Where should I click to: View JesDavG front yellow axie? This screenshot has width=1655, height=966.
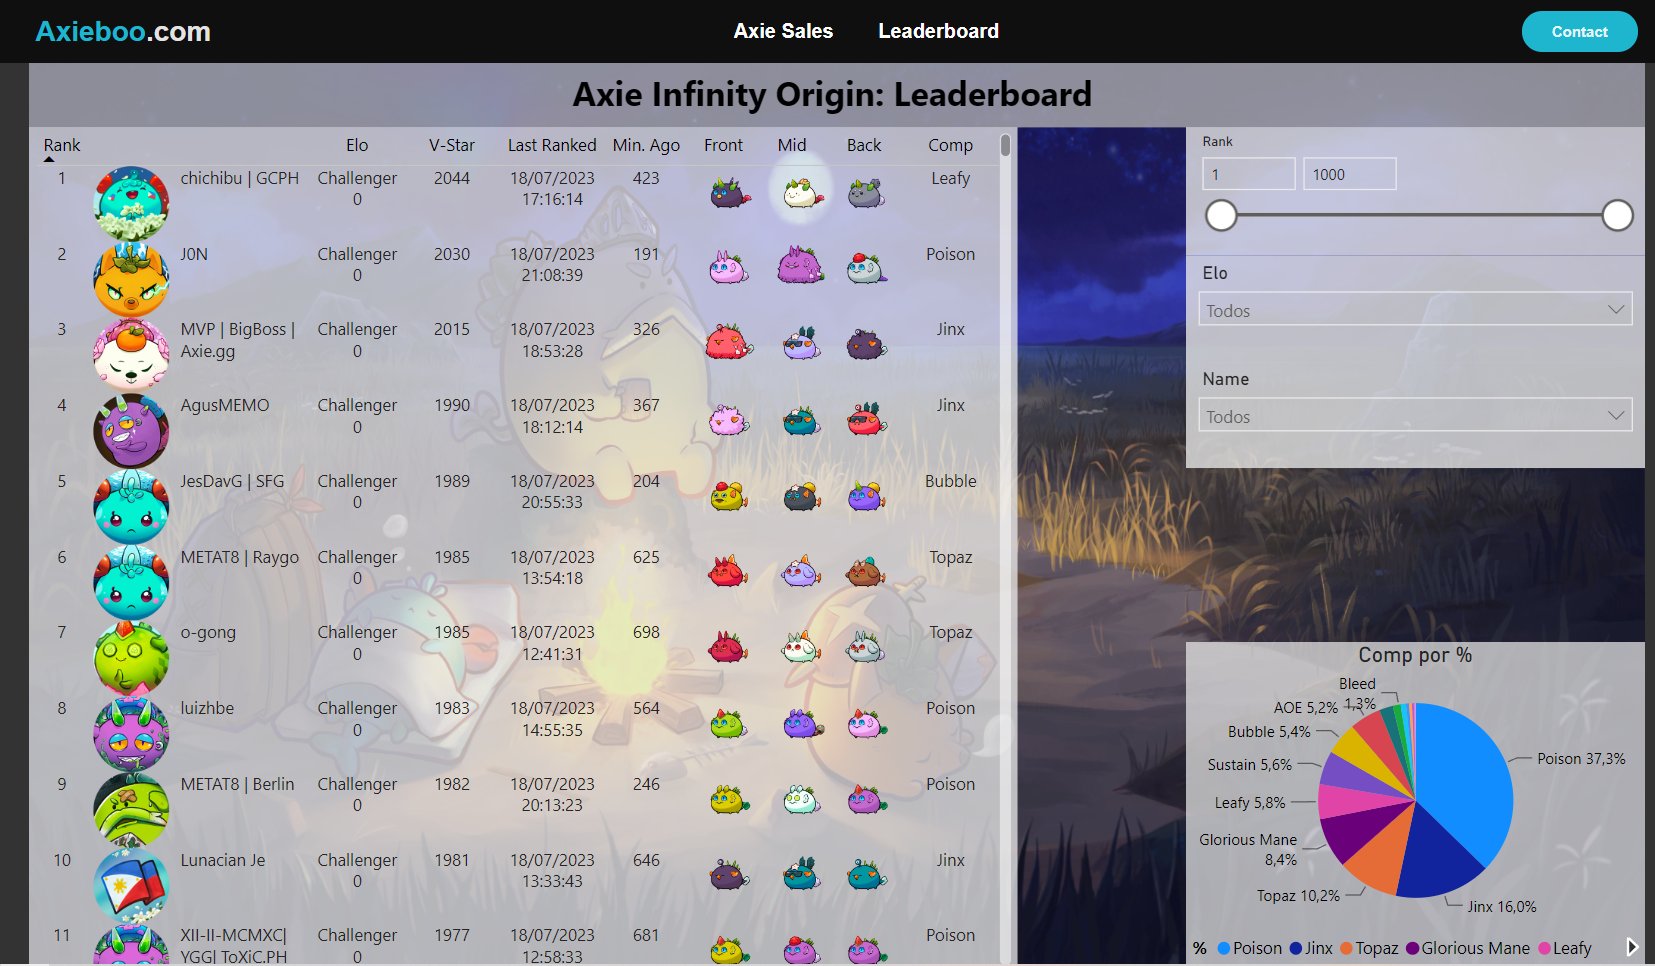(729, 496)
